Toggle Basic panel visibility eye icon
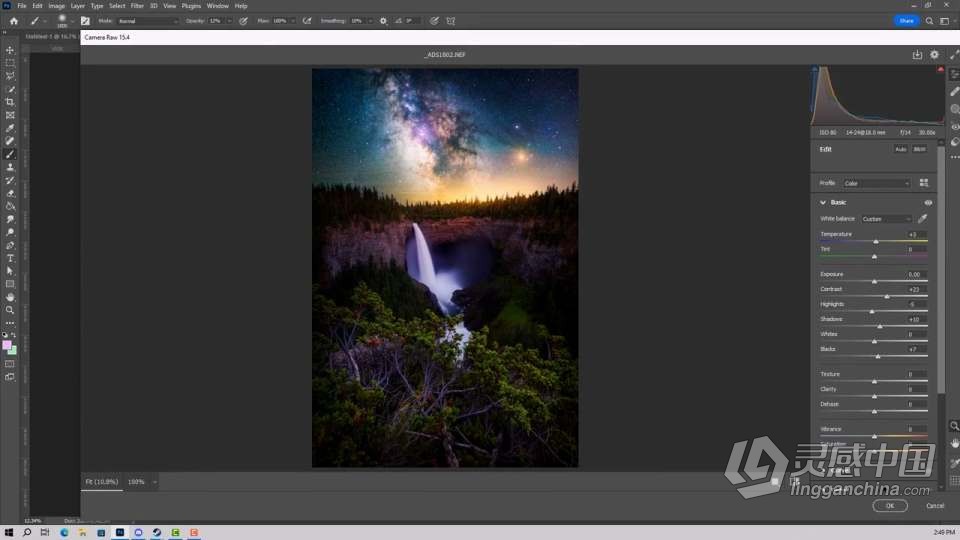960x540 pixels. tap(928, 202)
